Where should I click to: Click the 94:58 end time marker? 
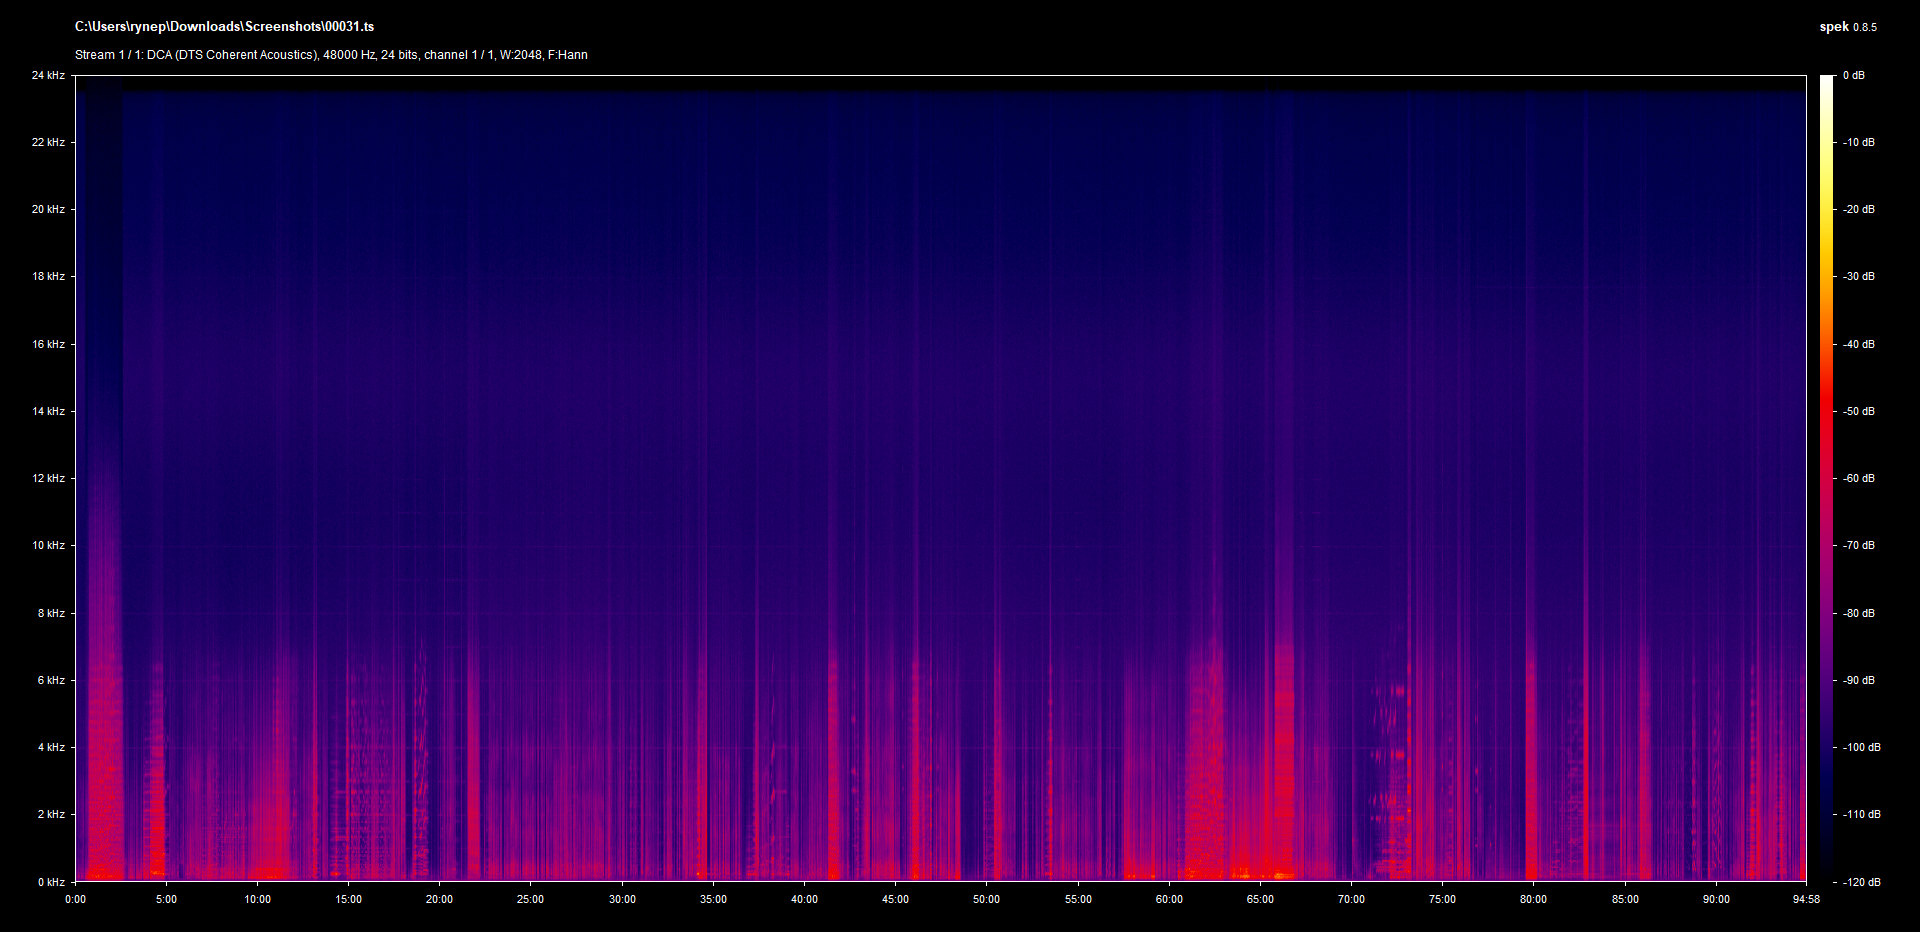1806,899
